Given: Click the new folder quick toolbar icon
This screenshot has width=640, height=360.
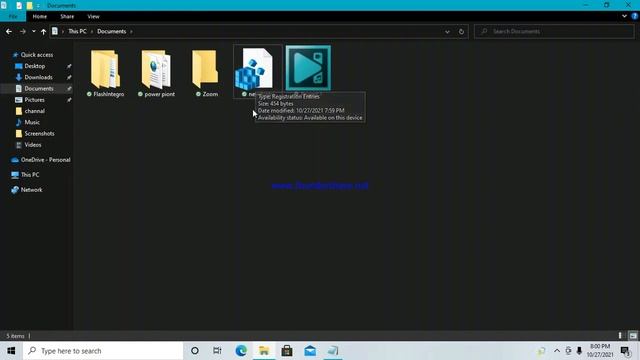Looking at the screenshot, I should click(29, 6).
